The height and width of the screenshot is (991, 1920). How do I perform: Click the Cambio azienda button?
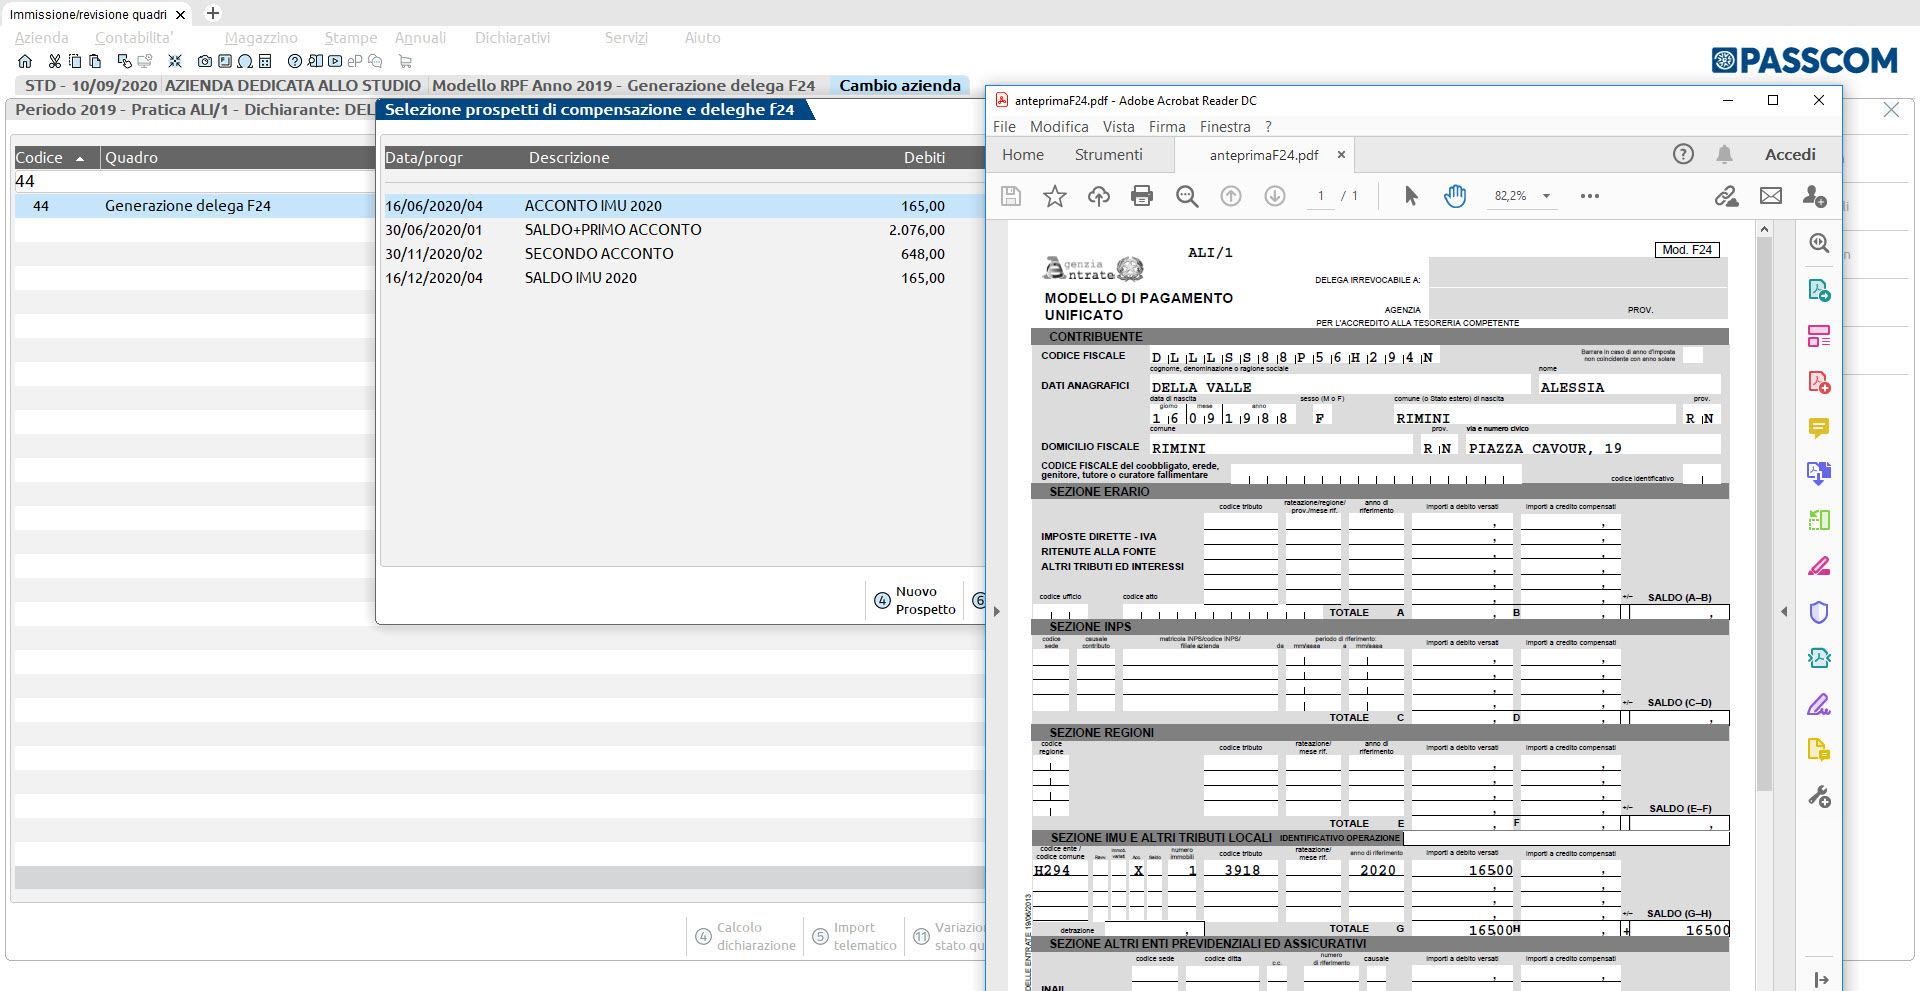point(899,86)
